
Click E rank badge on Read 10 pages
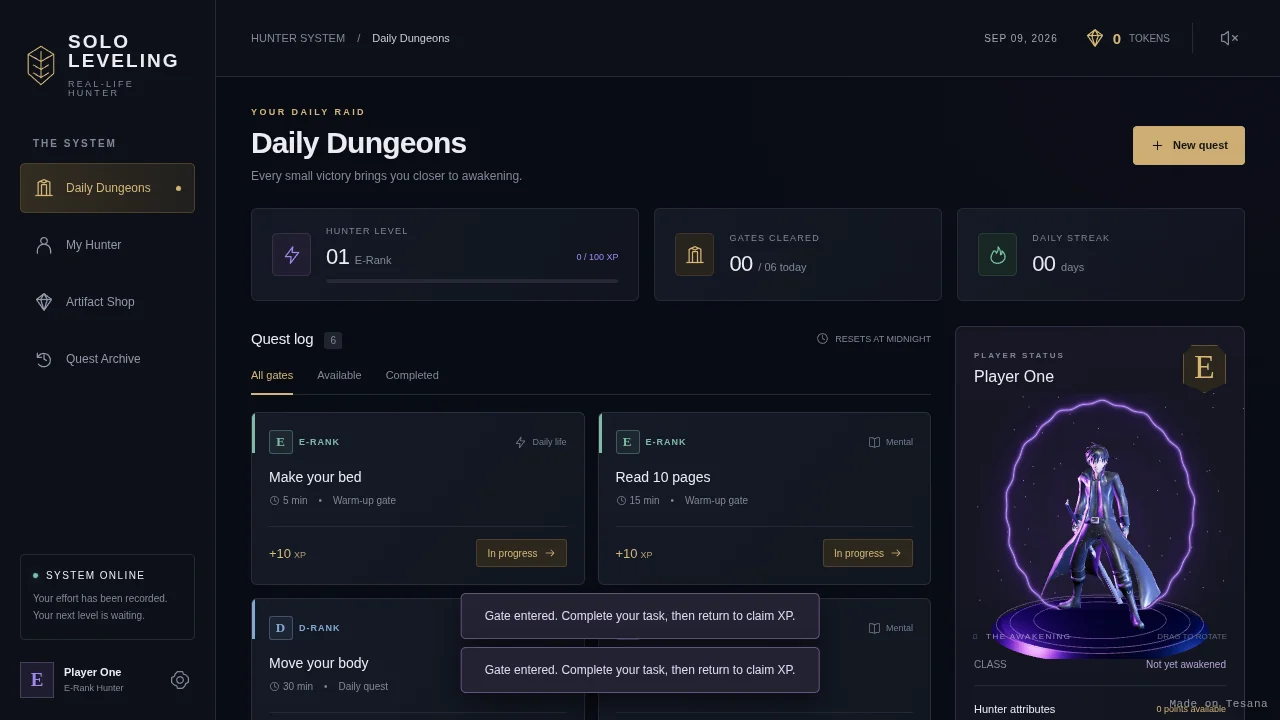coord(627,442)
